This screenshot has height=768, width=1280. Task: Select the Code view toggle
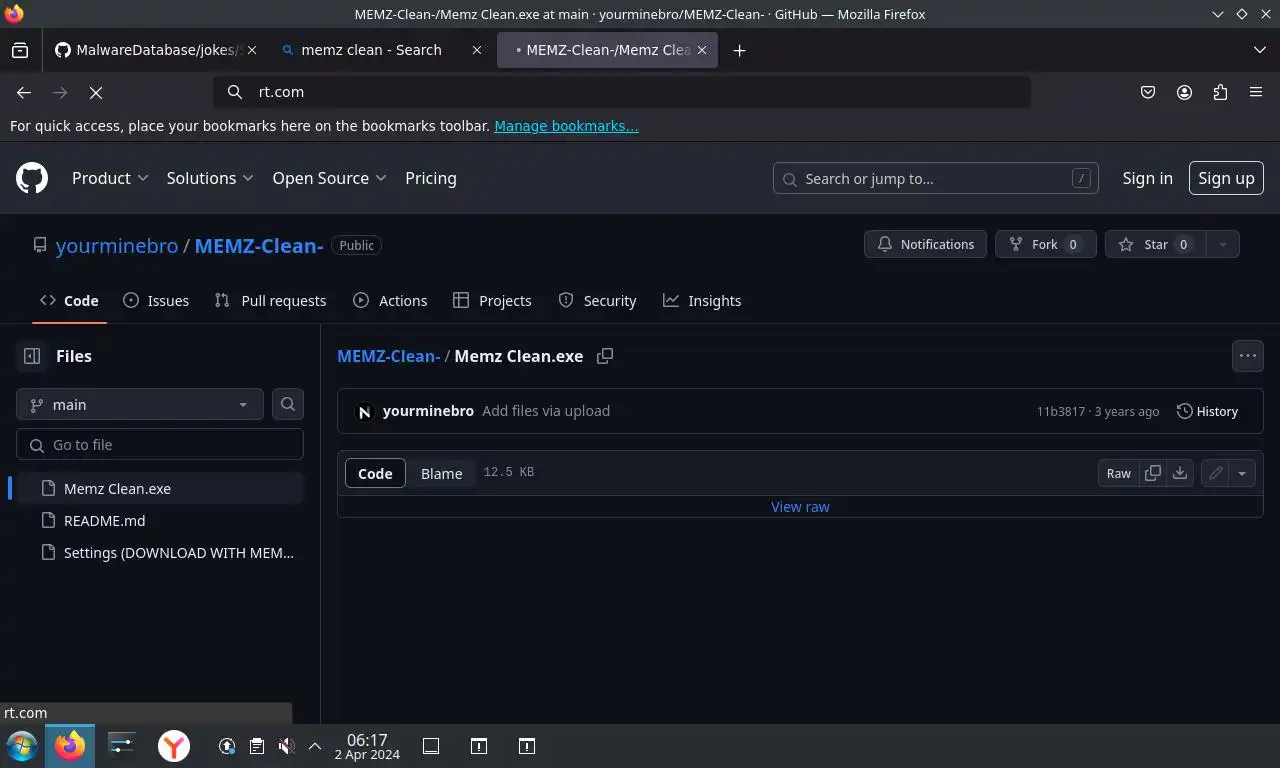pyautogui.click(x=375, y=473)
